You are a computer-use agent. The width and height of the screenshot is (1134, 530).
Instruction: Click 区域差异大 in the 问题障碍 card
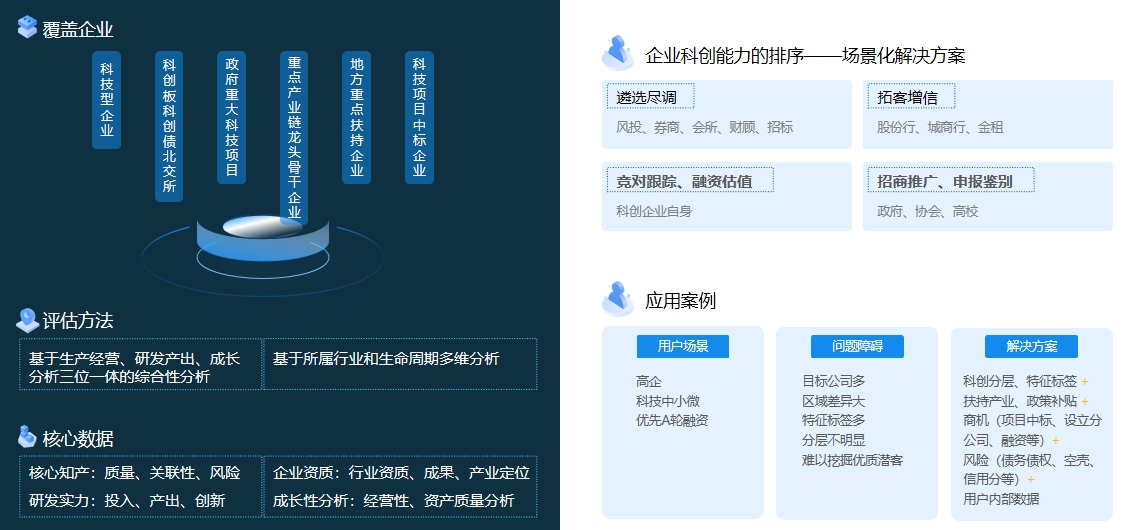coord(833,401)
